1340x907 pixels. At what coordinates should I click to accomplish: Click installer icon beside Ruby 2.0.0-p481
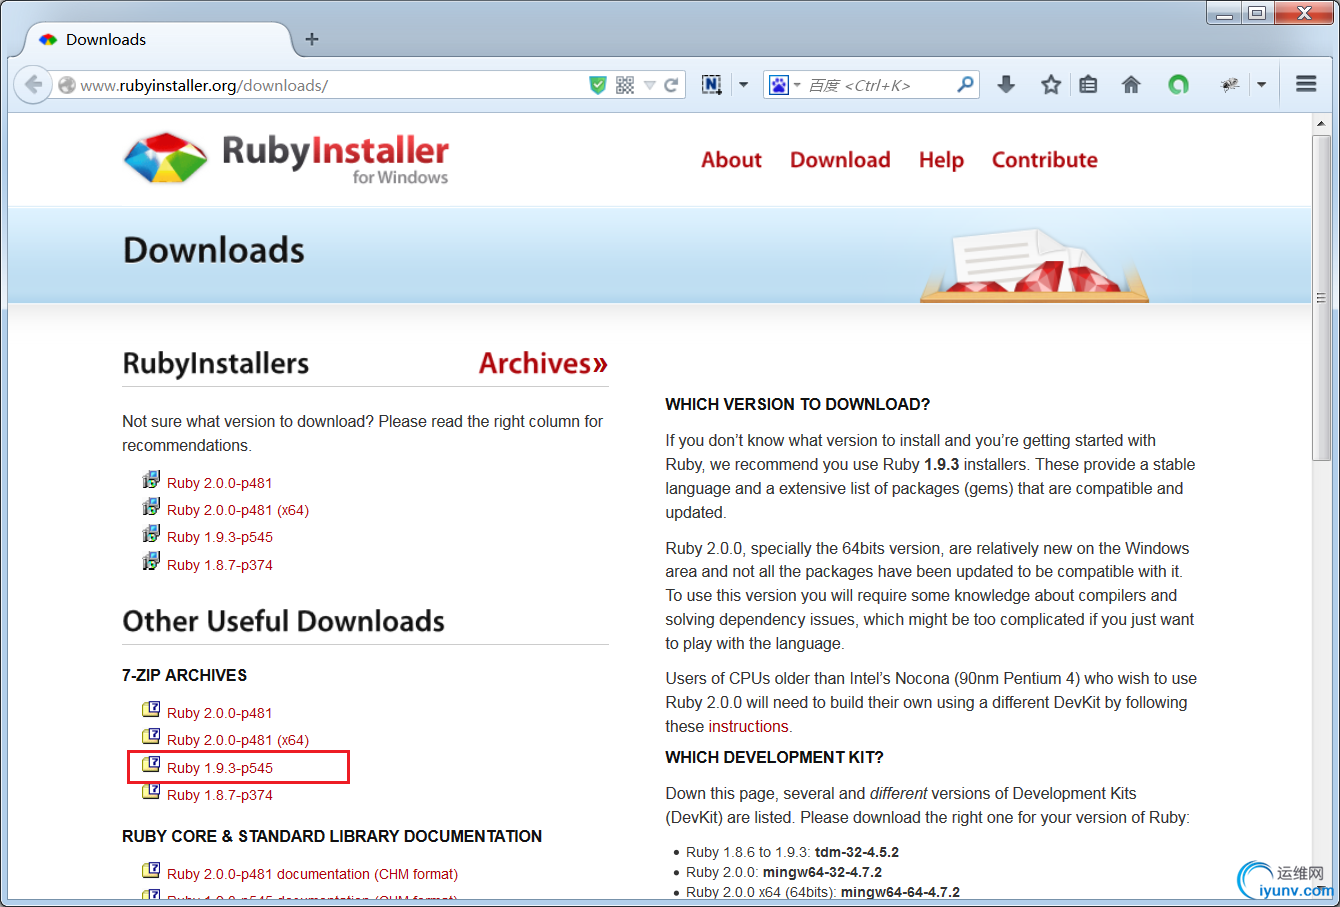coord(151,480)
